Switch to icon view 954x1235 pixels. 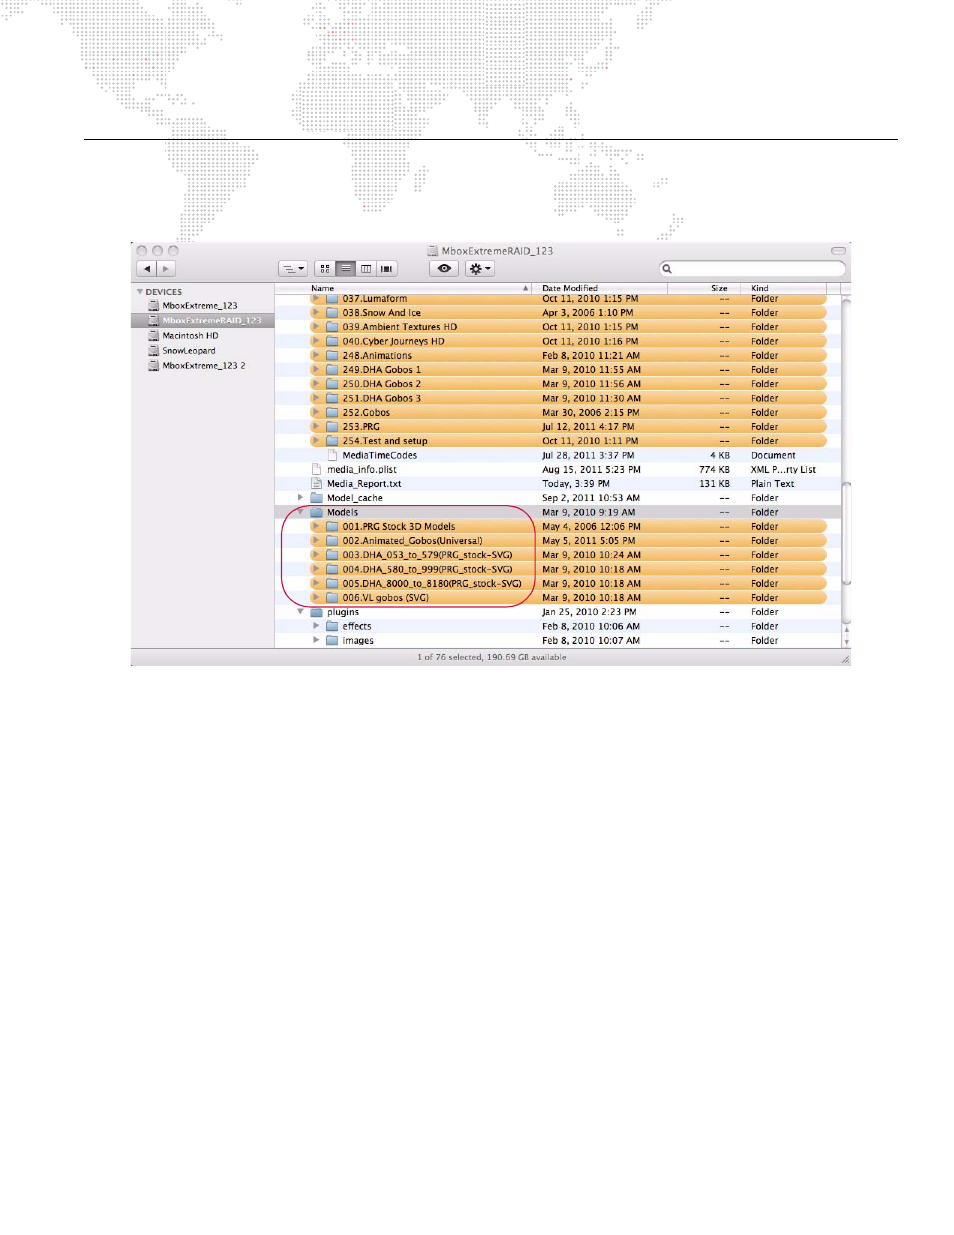click(325, 268)
